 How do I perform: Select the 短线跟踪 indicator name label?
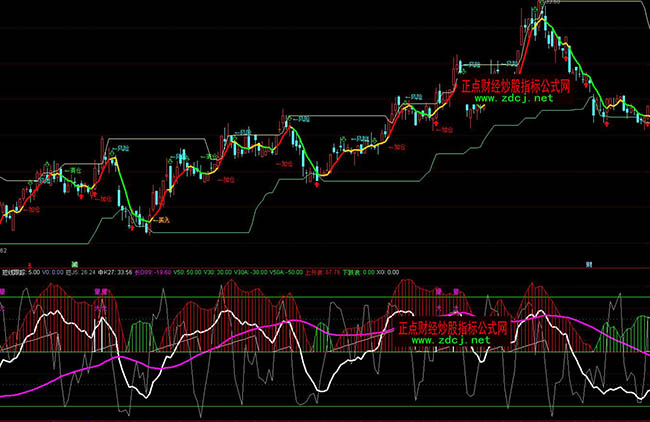pos(14,271)
